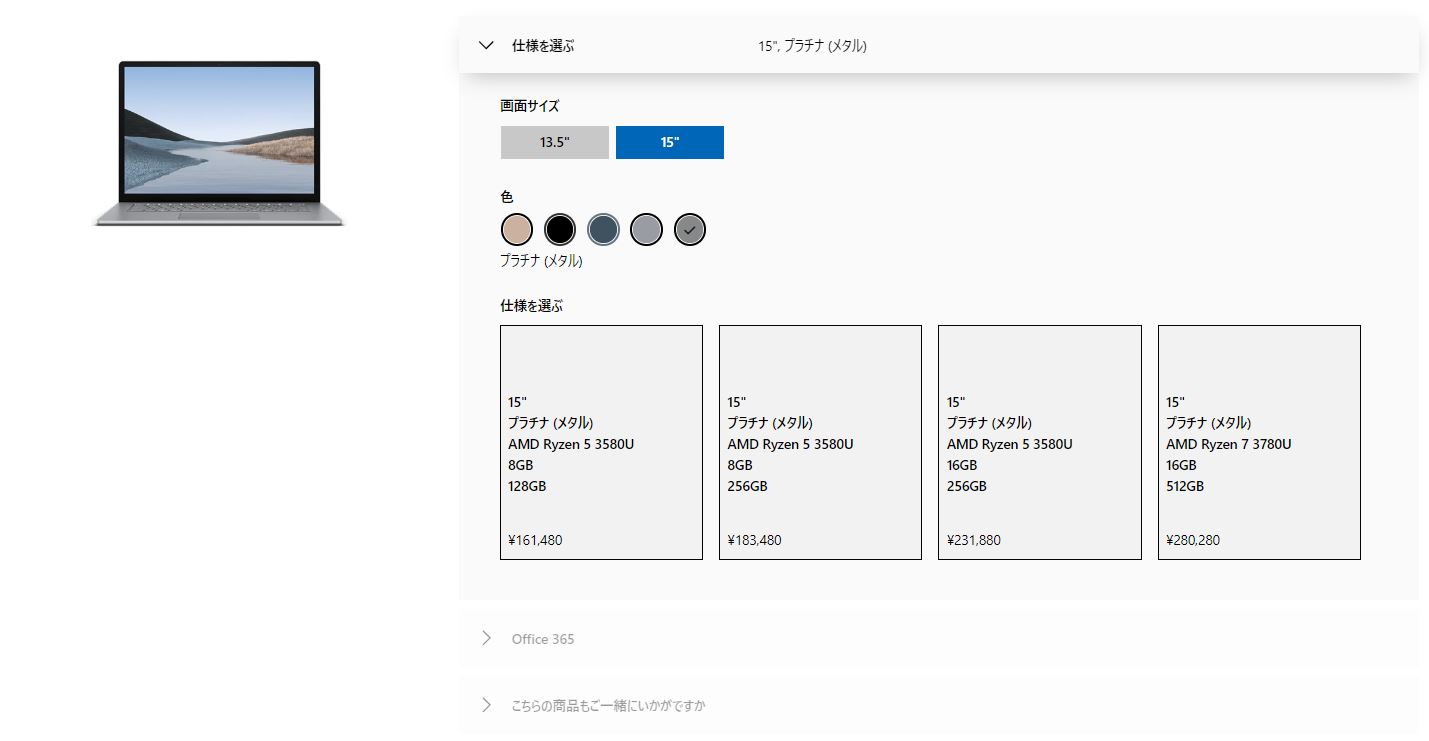Click the ¥161,480 price text

coord(535,540)
